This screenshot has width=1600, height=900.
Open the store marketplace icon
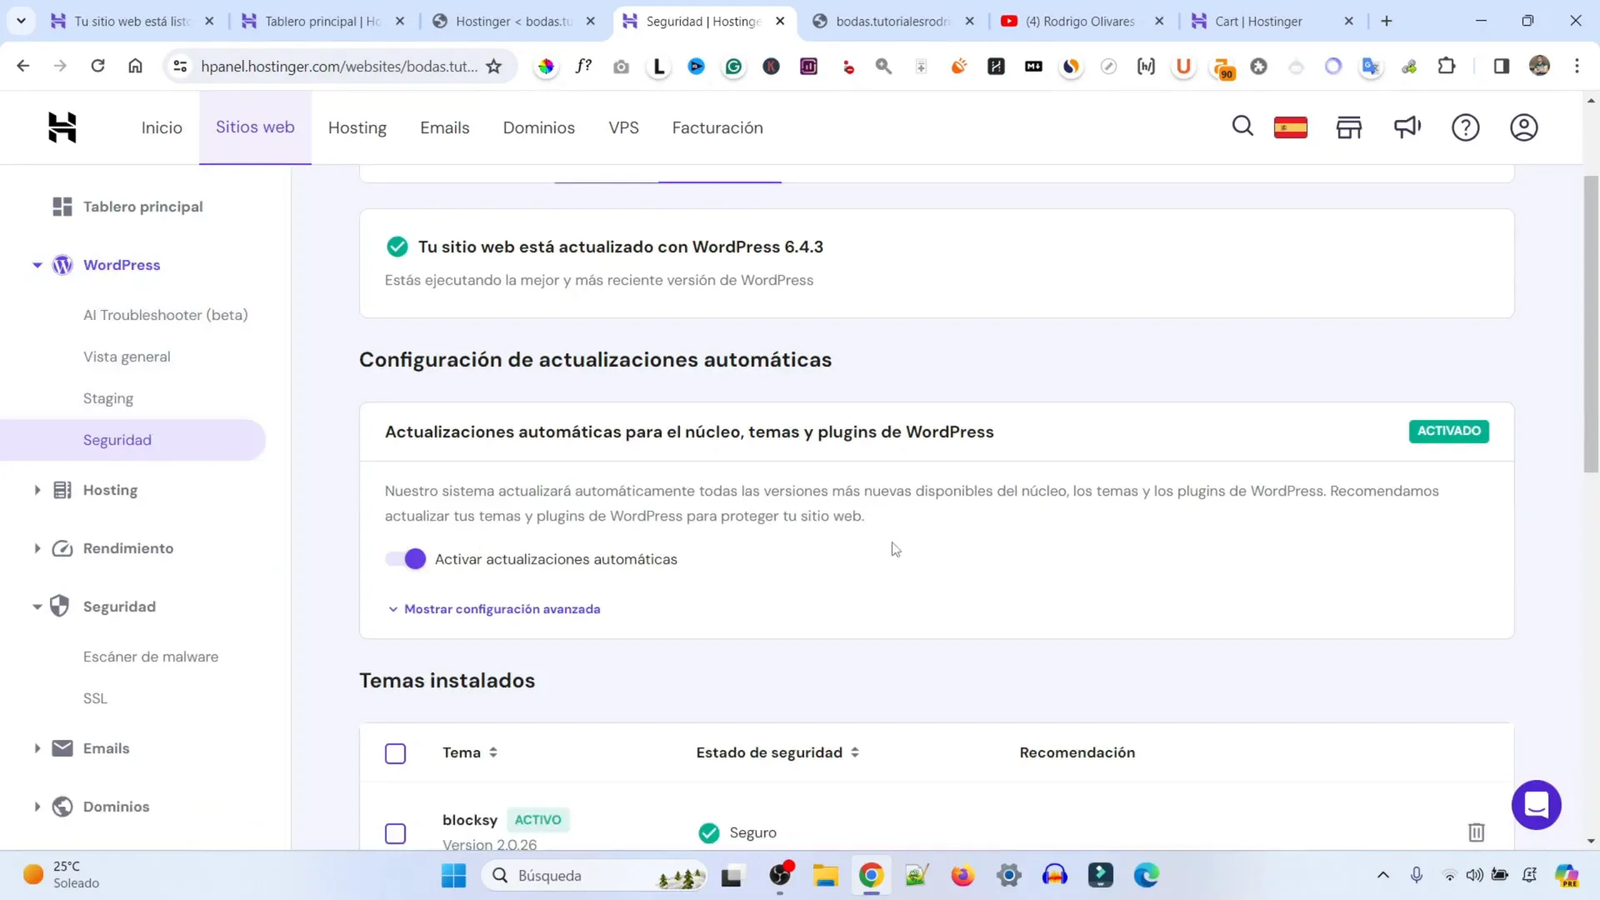[1349, 127]
